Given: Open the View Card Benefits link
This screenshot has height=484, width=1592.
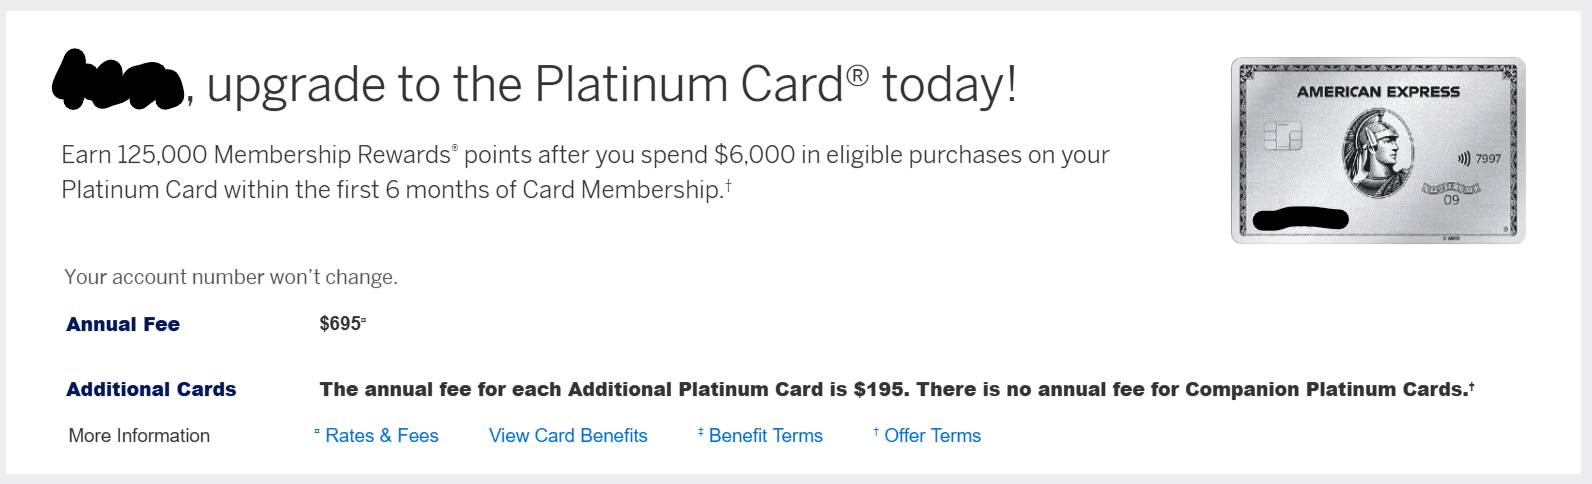Looking at the screenshot, I should click(568, 436).
